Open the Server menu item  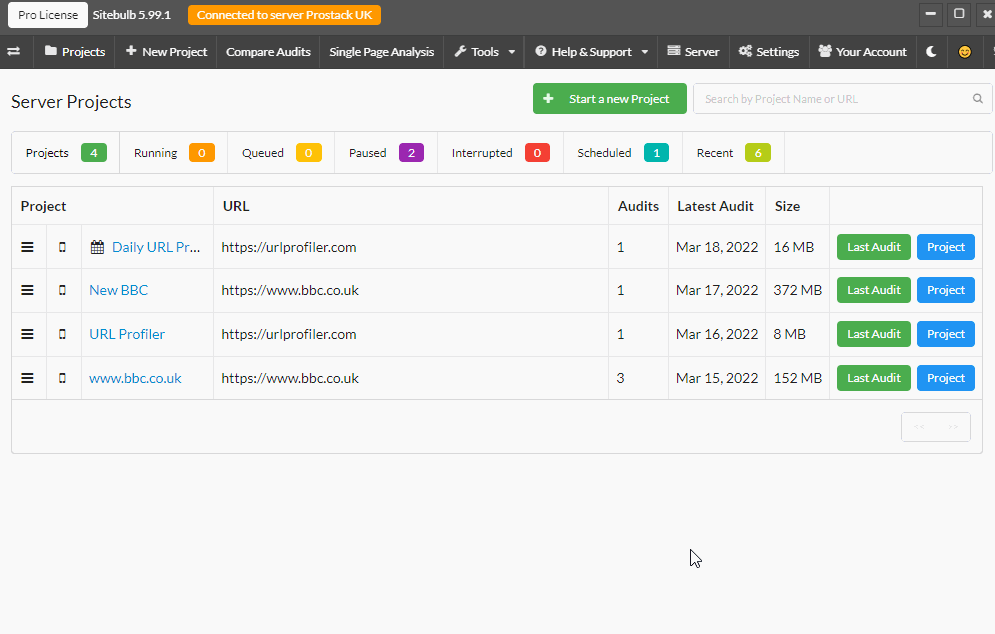point(693,52)
